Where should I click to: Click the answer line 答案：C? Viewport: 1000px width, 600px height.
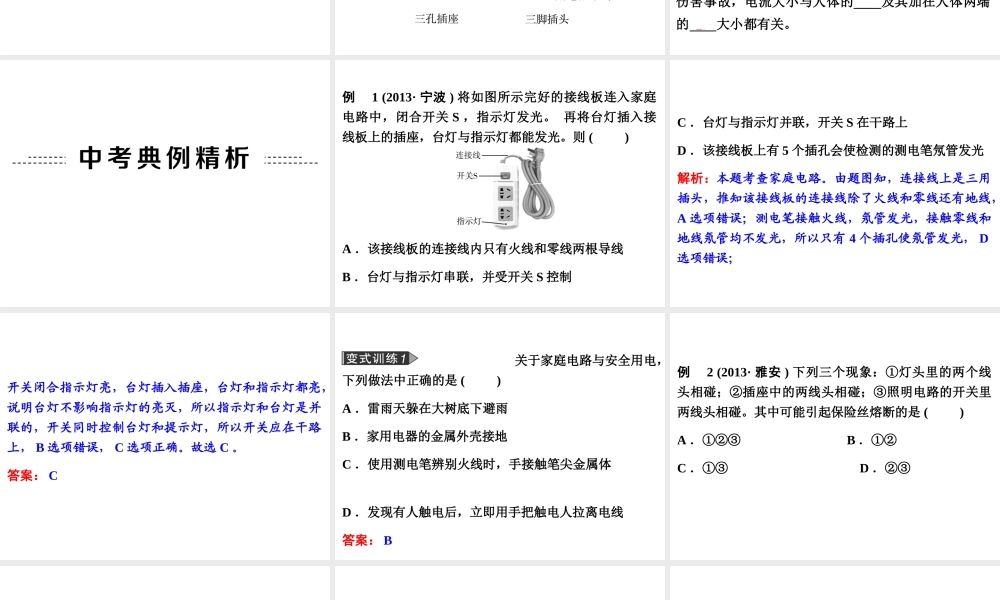click(33, 476)
